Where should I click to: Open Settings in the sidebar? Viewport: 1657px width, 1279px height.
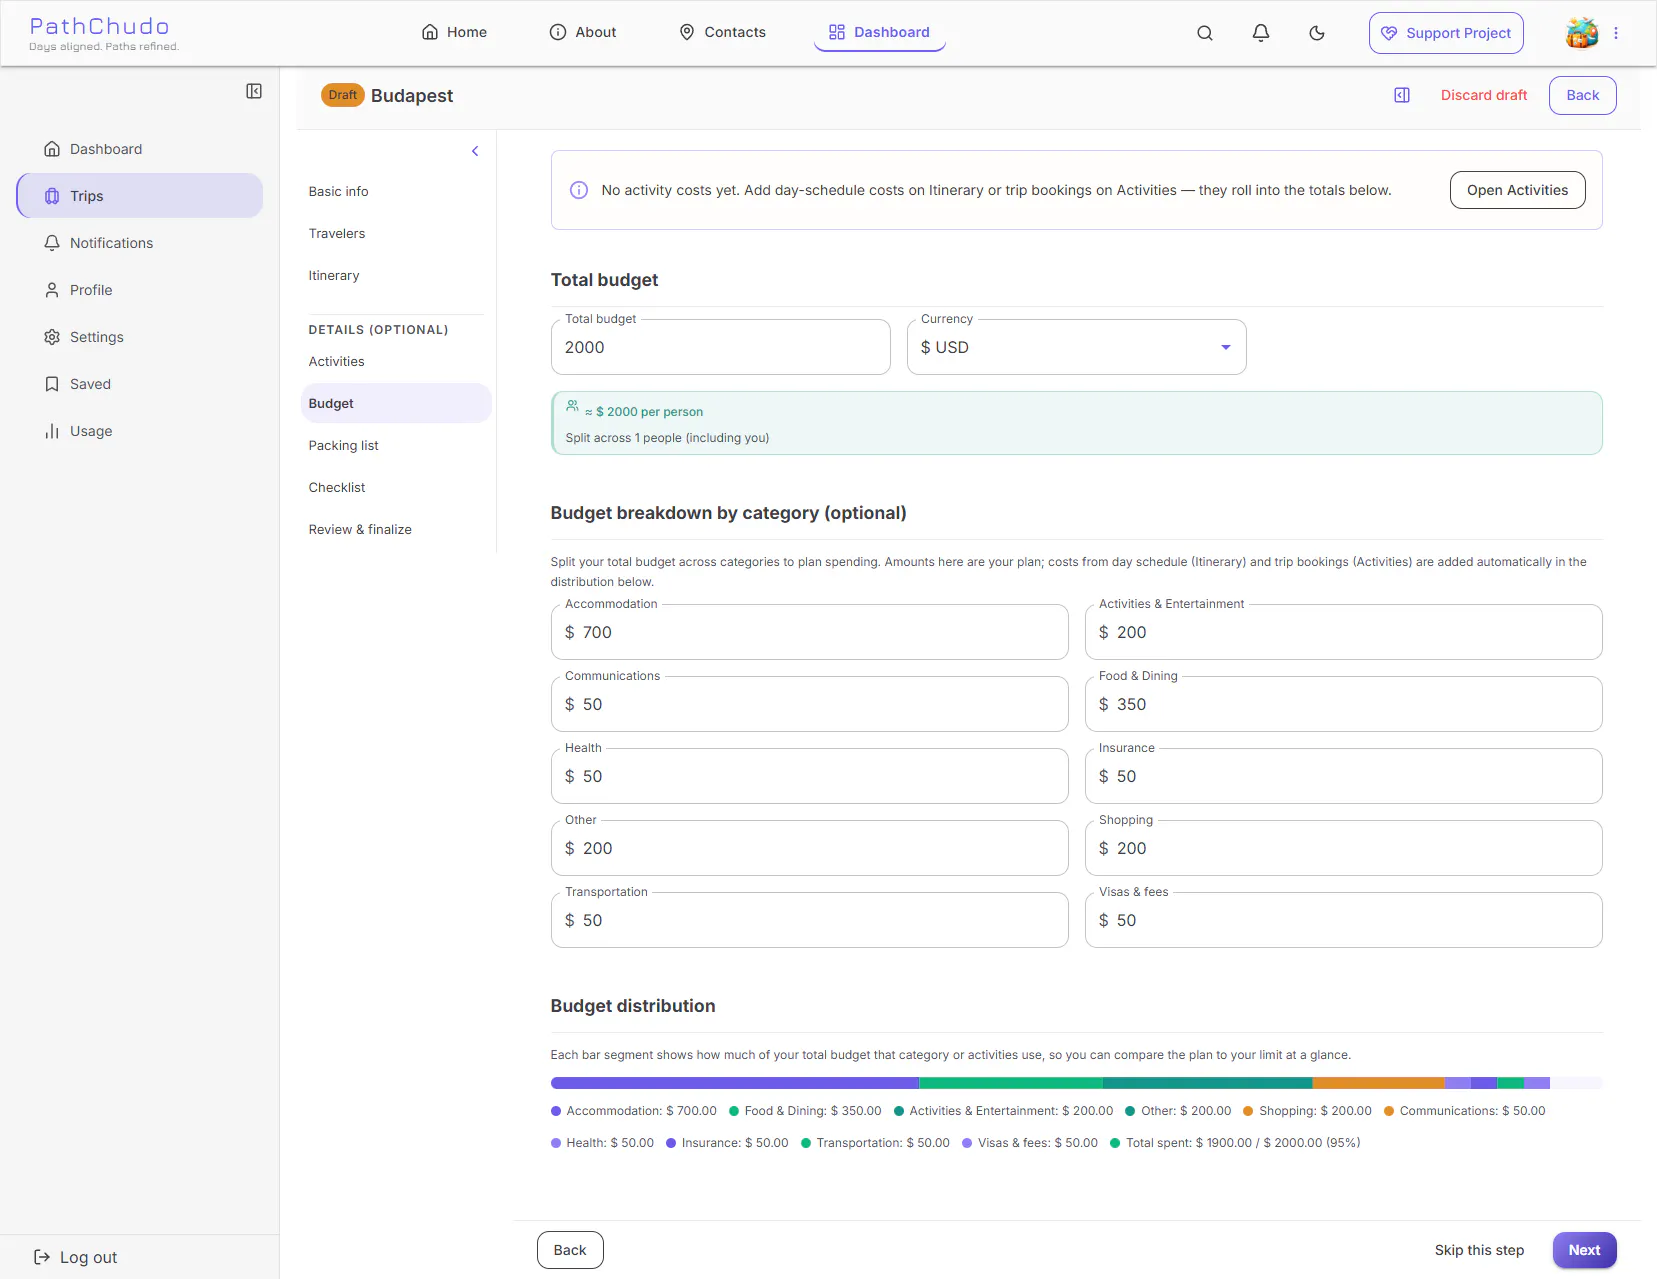tap(140, 337)
